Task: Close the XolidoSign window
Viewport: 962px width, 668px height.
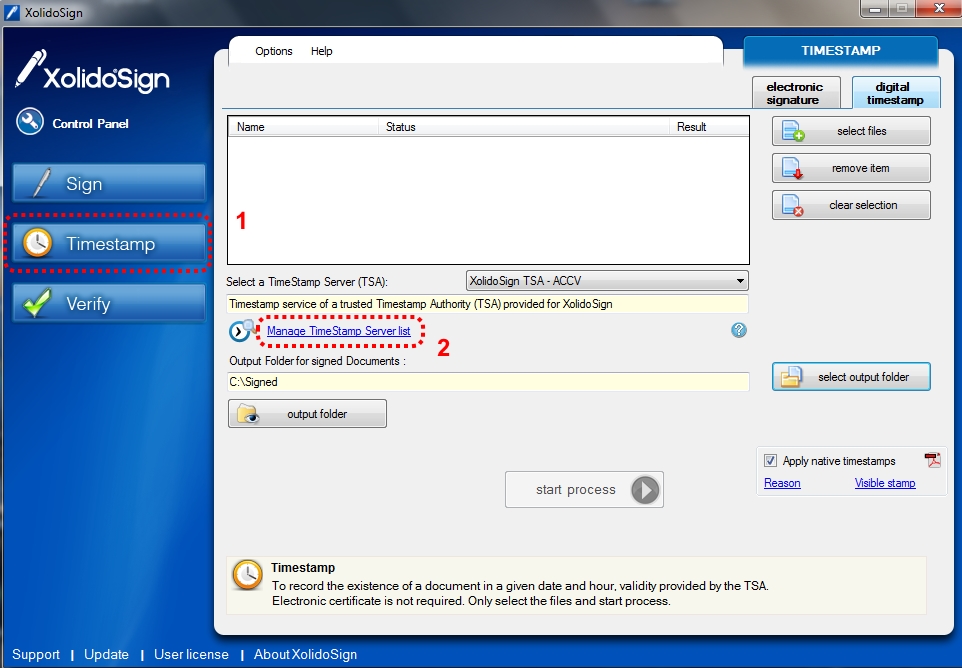Action: 938,9
